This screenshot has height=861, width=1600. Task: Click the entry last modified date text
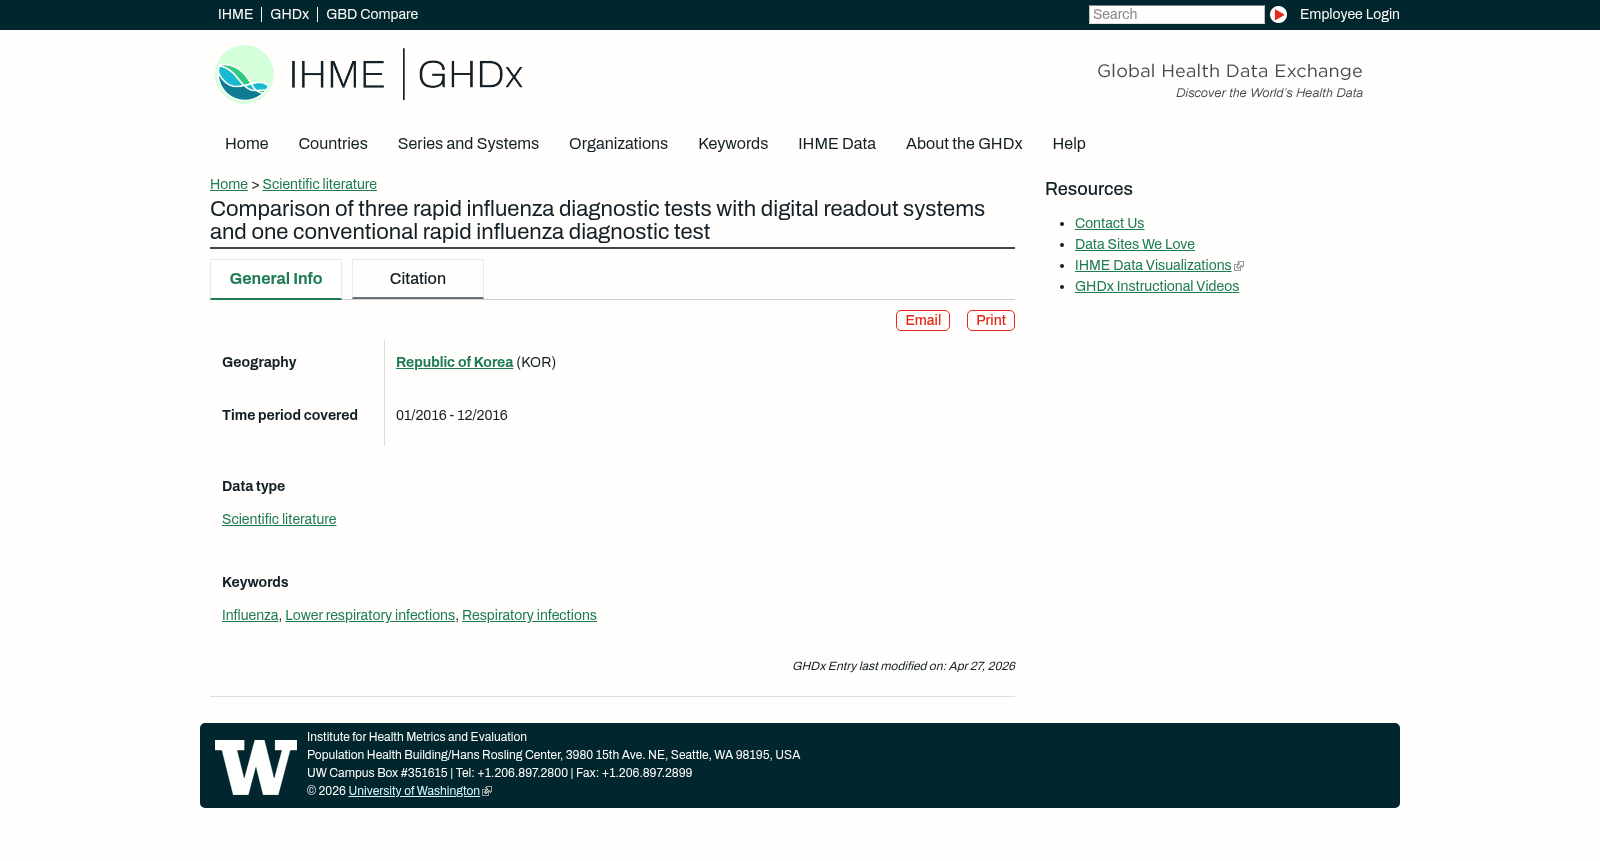coord(904,666)
